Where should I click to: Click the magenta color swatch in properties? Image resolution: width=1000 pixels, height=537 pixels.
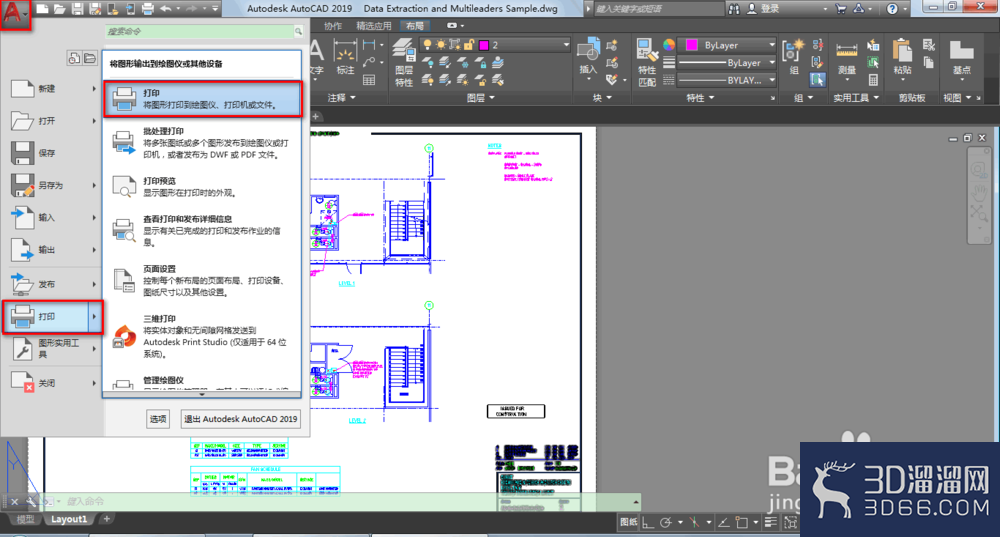click(691, 45)
